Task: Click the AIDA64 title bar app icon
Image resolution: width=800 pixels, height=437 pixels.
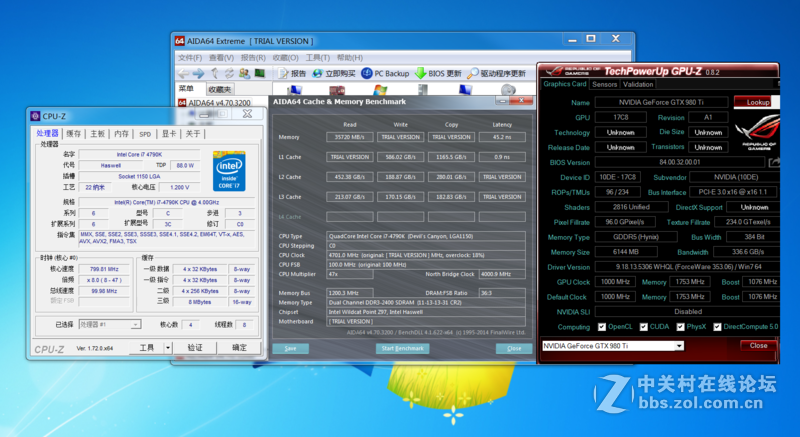Action: 180,41
